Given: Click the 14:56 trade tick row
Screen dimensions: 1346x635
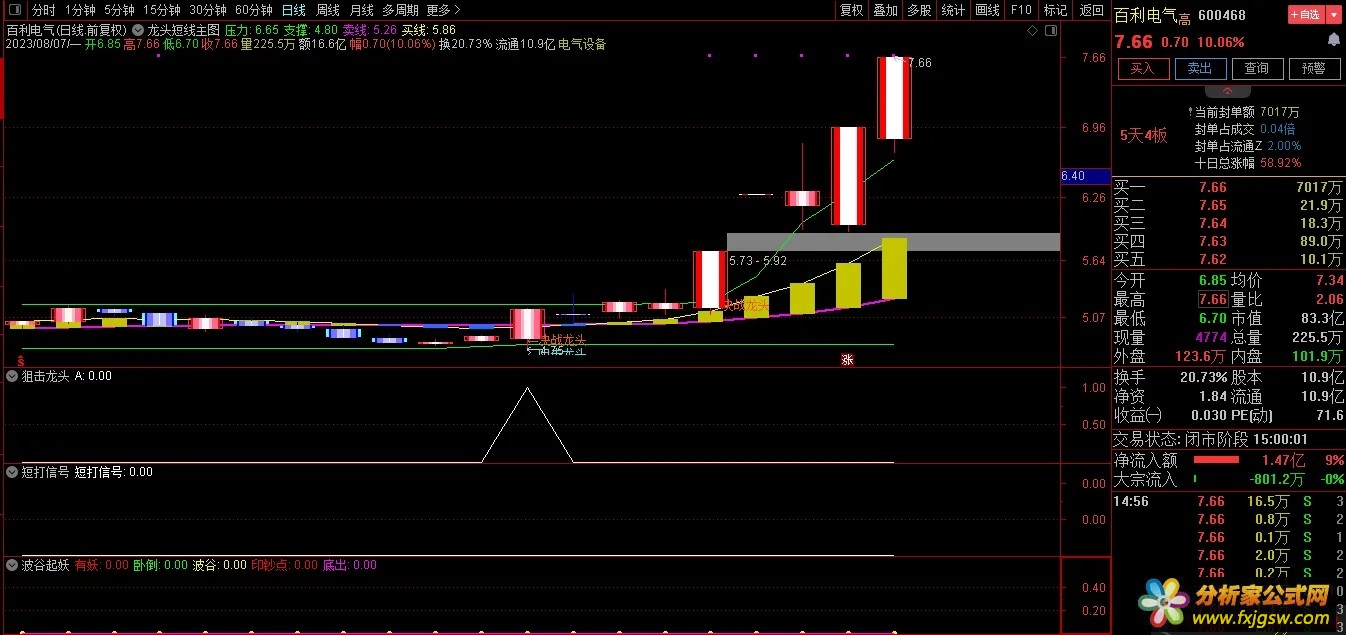Looking at the screenshot, I should (1229, 501).
